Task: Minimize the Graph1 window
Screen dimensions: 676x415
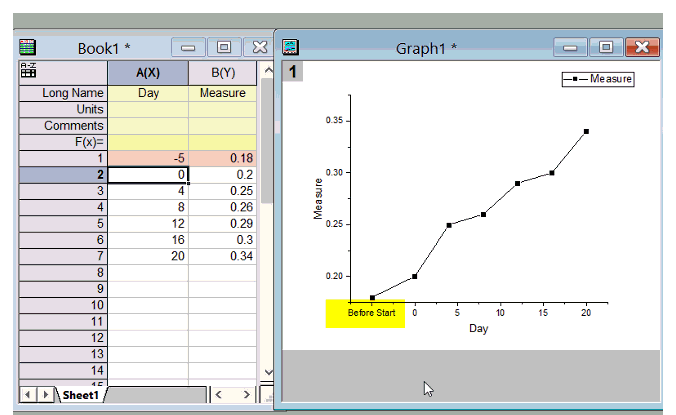Action: click(x=570, y=47)
